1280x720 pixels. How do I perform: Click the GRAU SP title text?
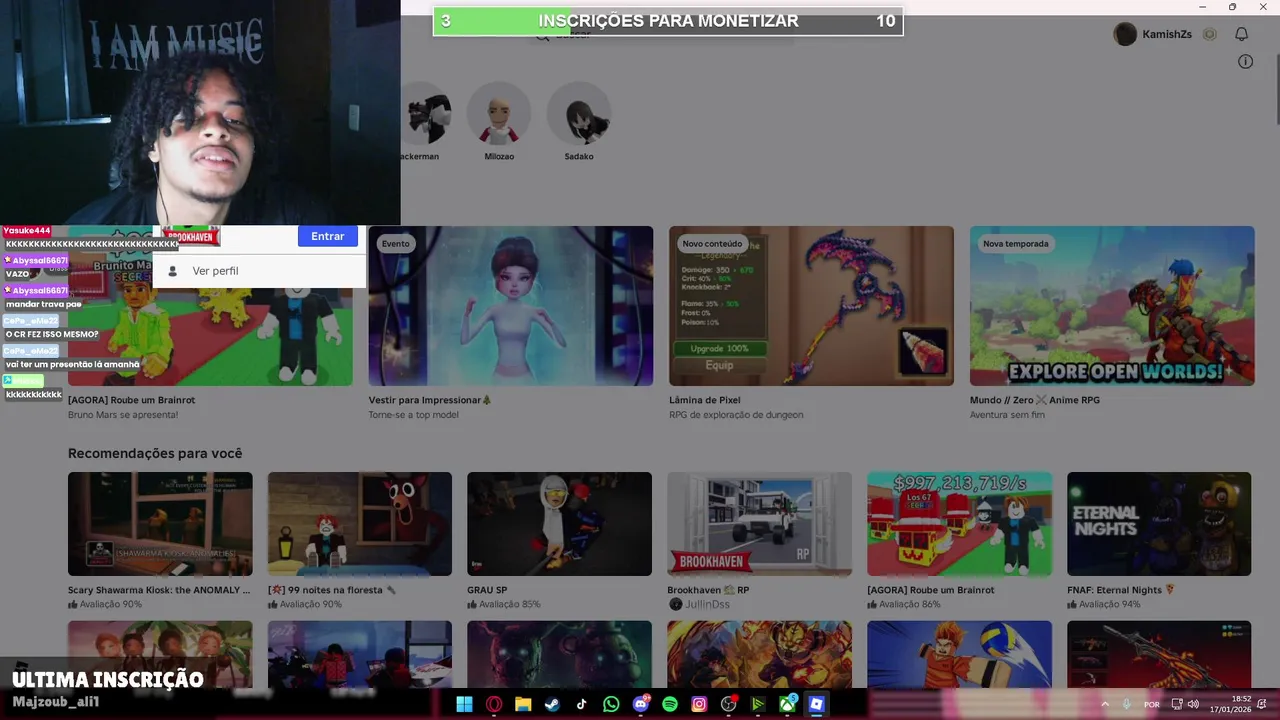pos(487,590)
